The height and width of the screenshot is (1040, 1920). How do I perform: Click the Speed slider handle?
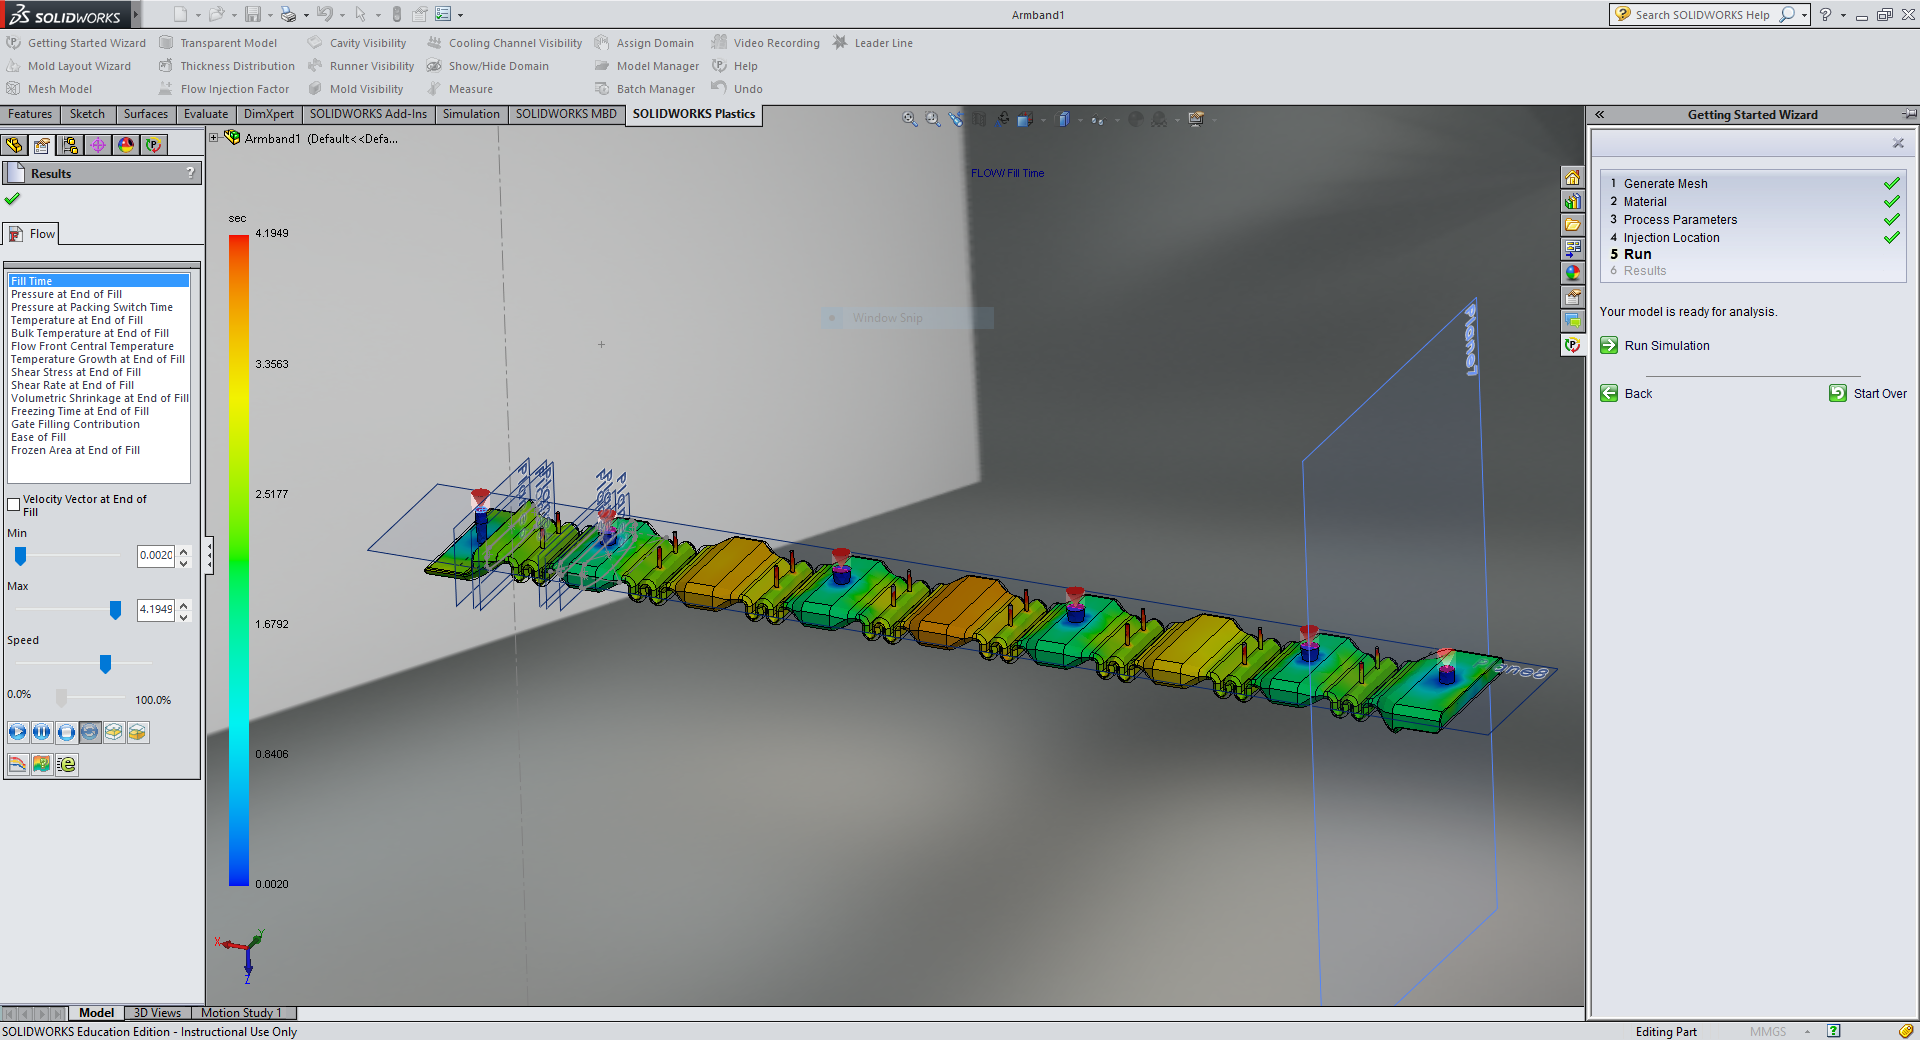click(x=105, y=664)
